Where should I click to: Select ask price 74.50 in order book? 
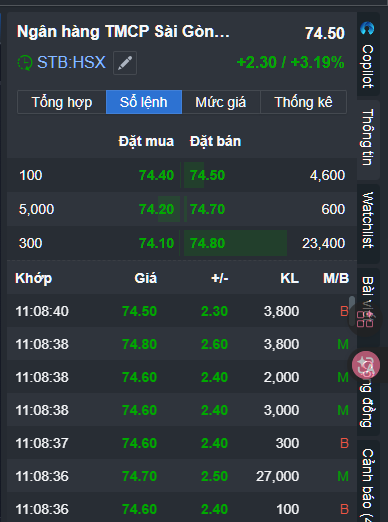click(207, 175)
